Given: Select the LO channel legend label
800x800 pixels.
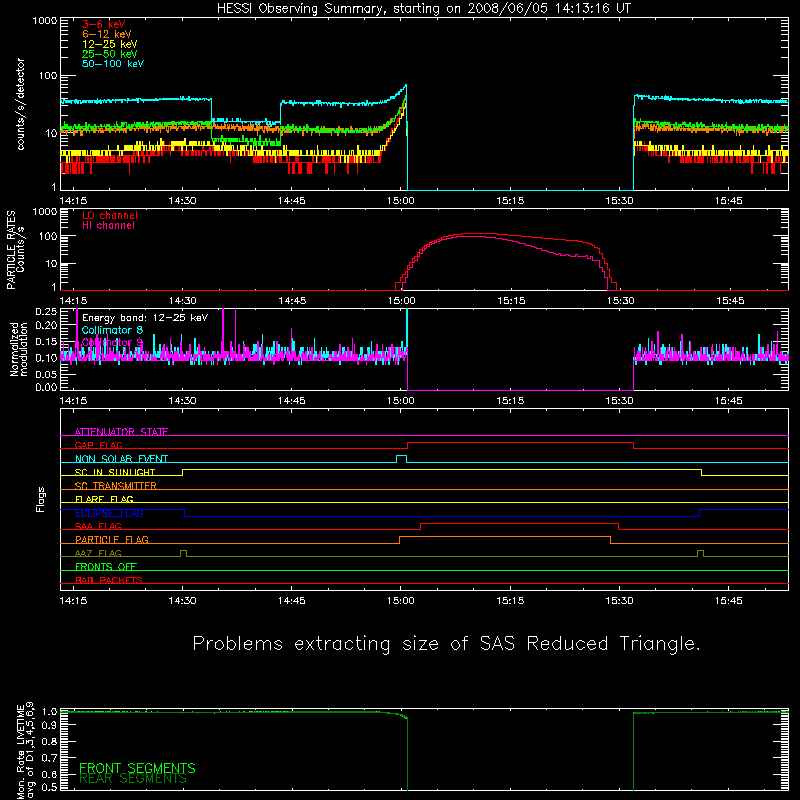Looking at the screenshot, I should click(110, 216).
